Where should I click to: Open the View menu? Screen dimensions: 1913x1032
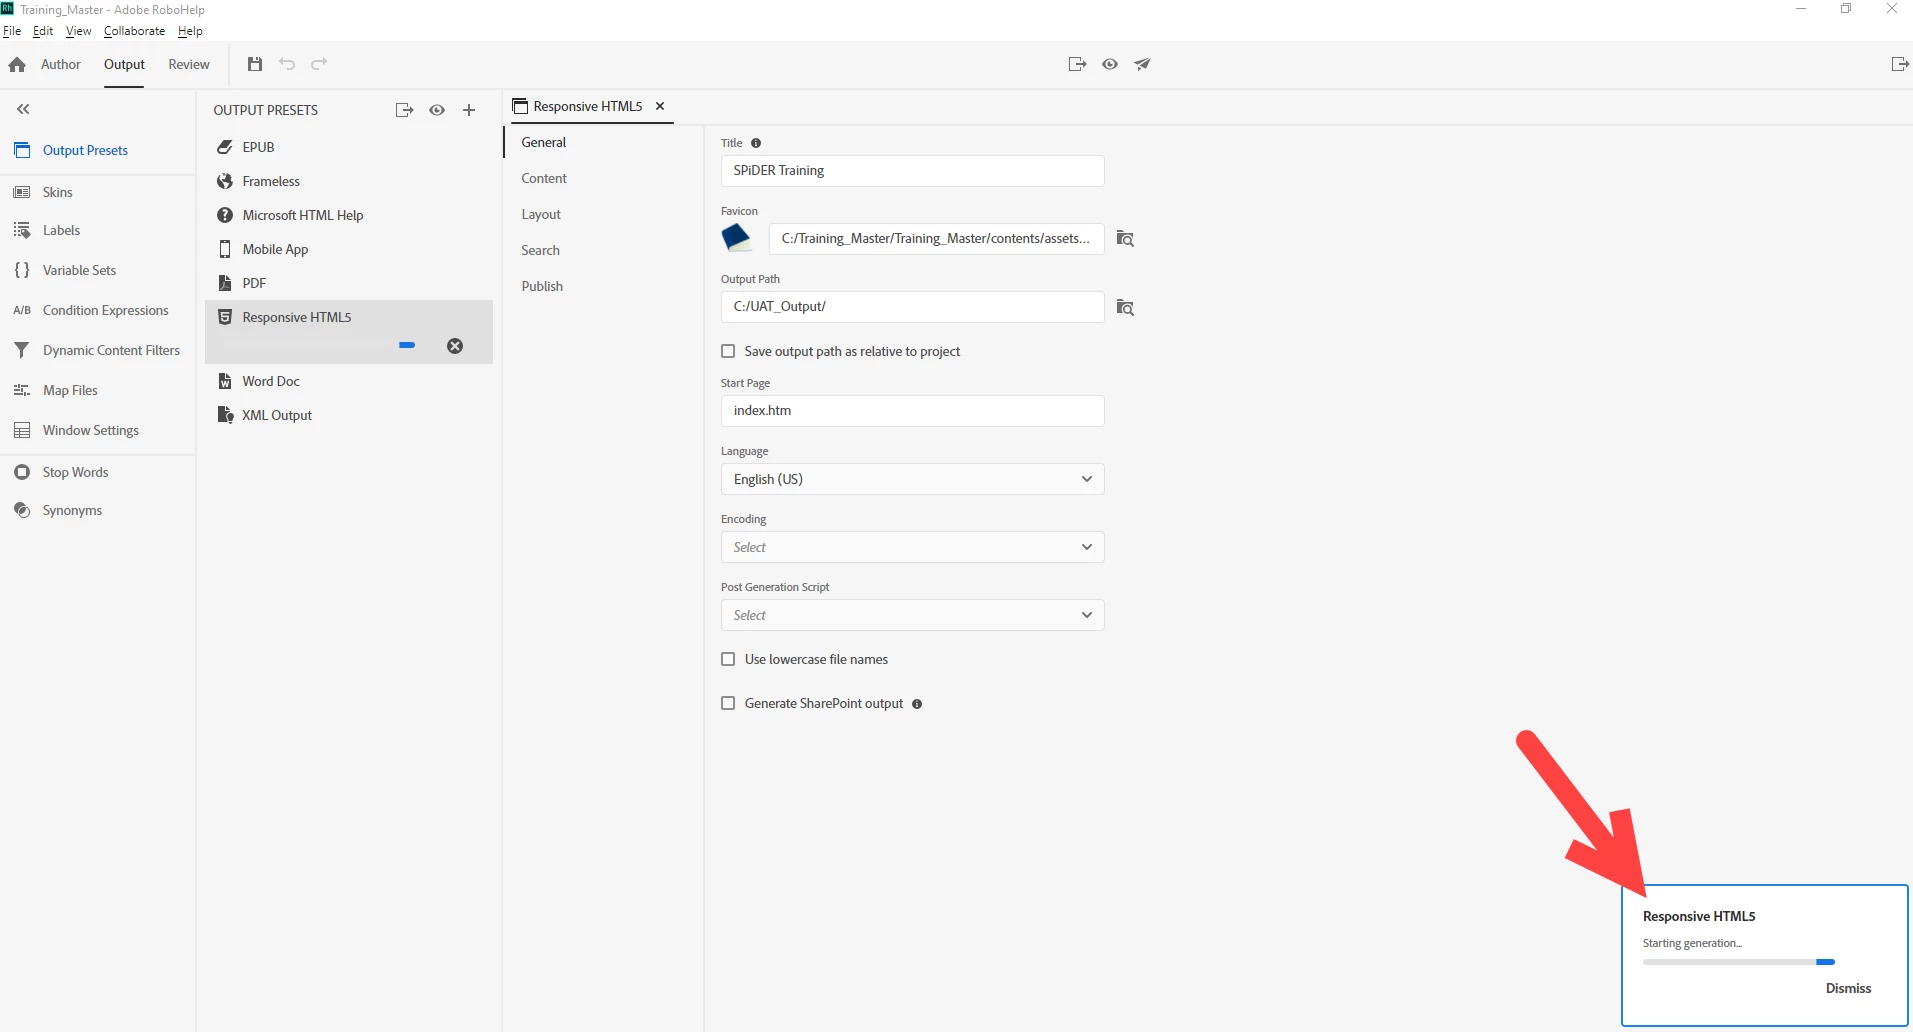[x=78, y=31]
